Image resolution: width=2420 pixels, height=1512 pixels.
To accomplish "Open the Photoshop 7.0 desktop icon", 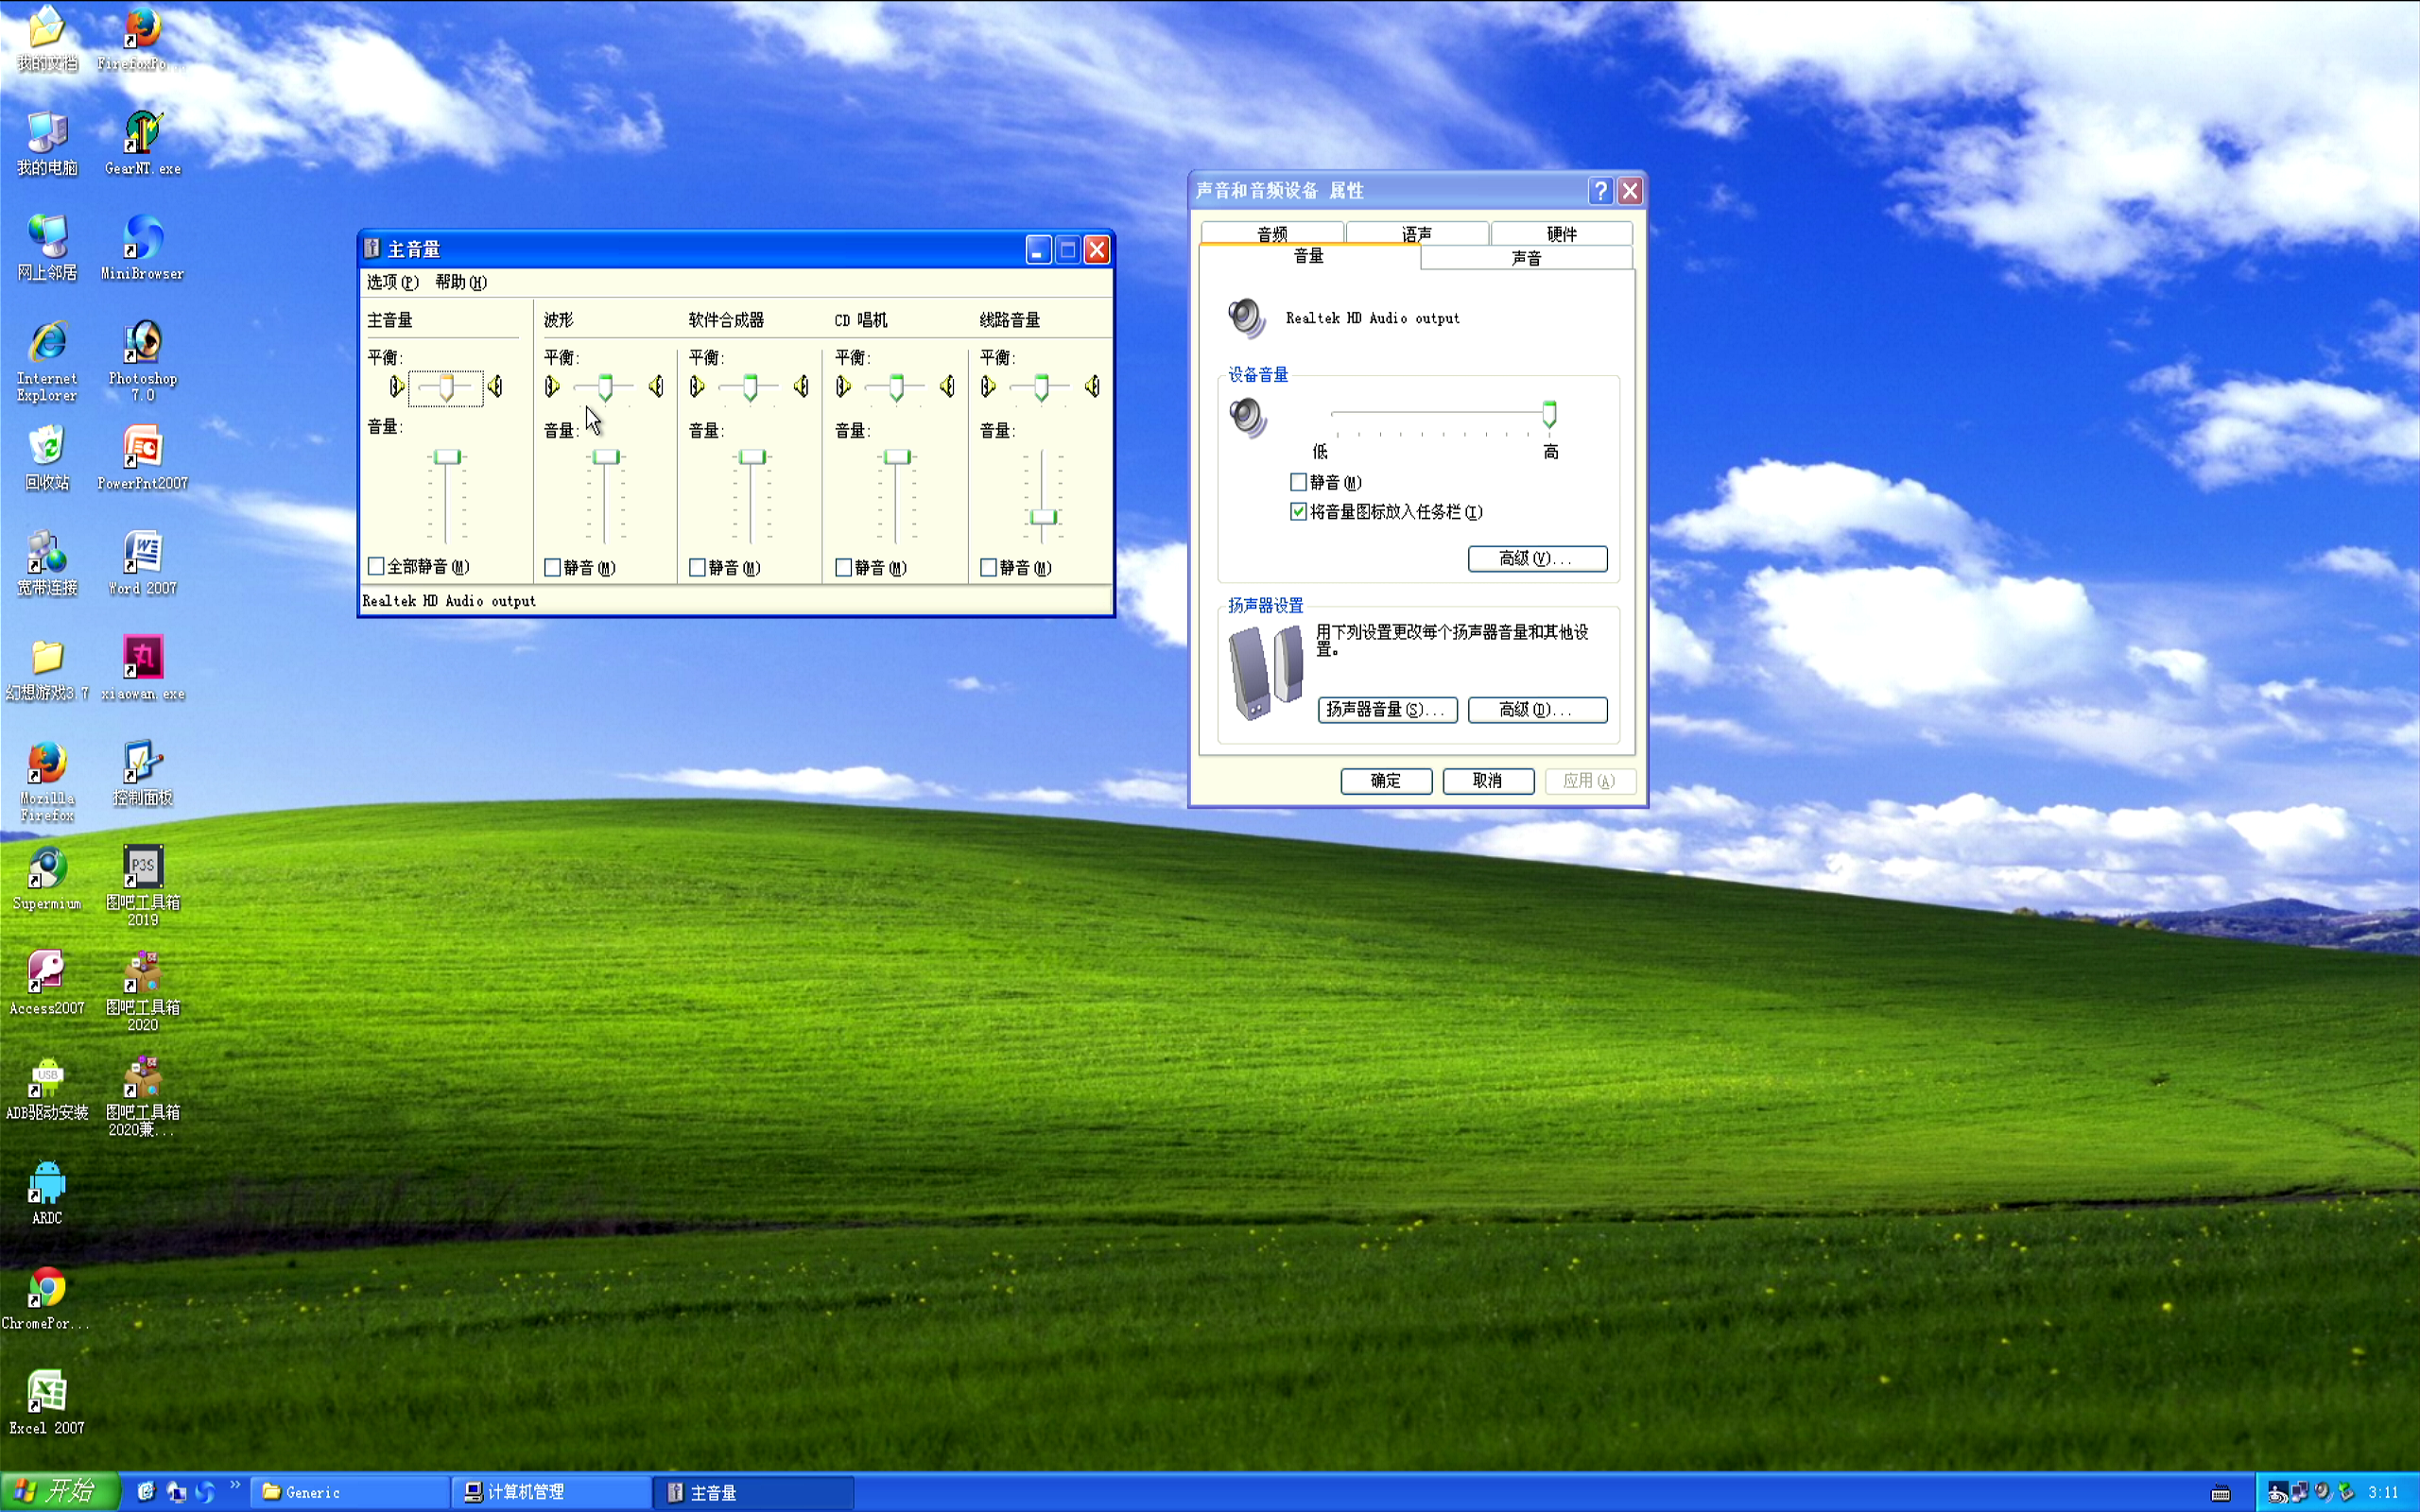I will tap(143, 359).
